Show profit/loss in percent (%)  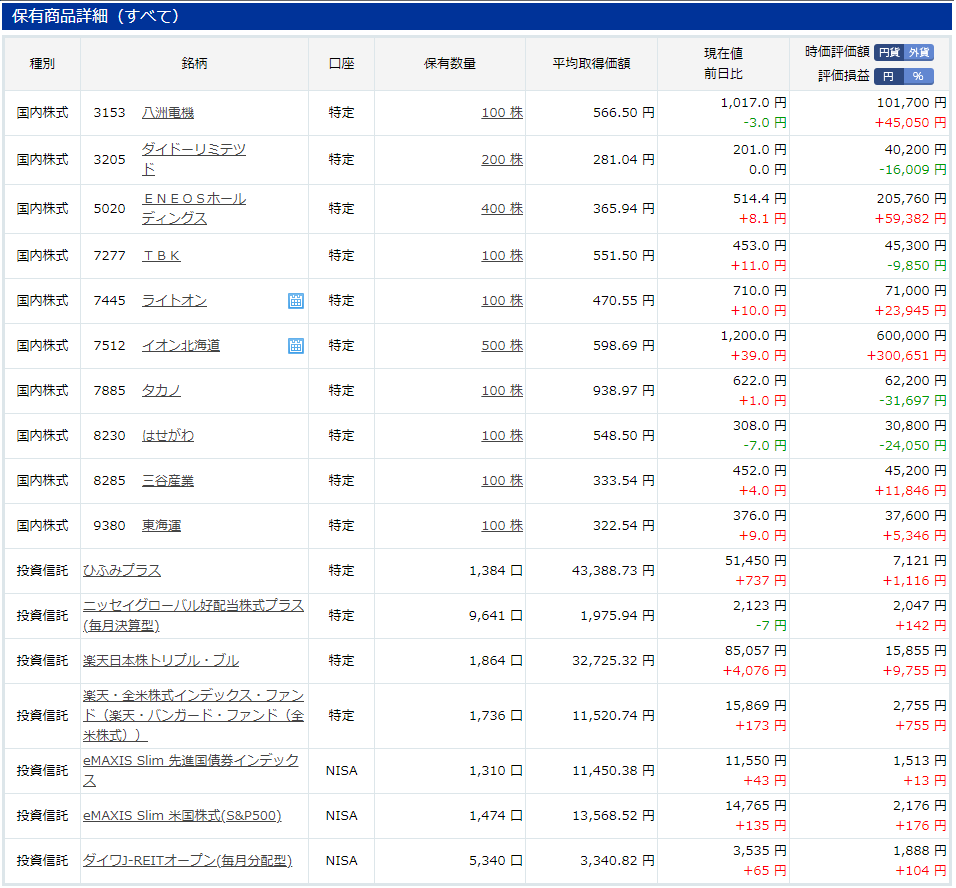[919, 76]
